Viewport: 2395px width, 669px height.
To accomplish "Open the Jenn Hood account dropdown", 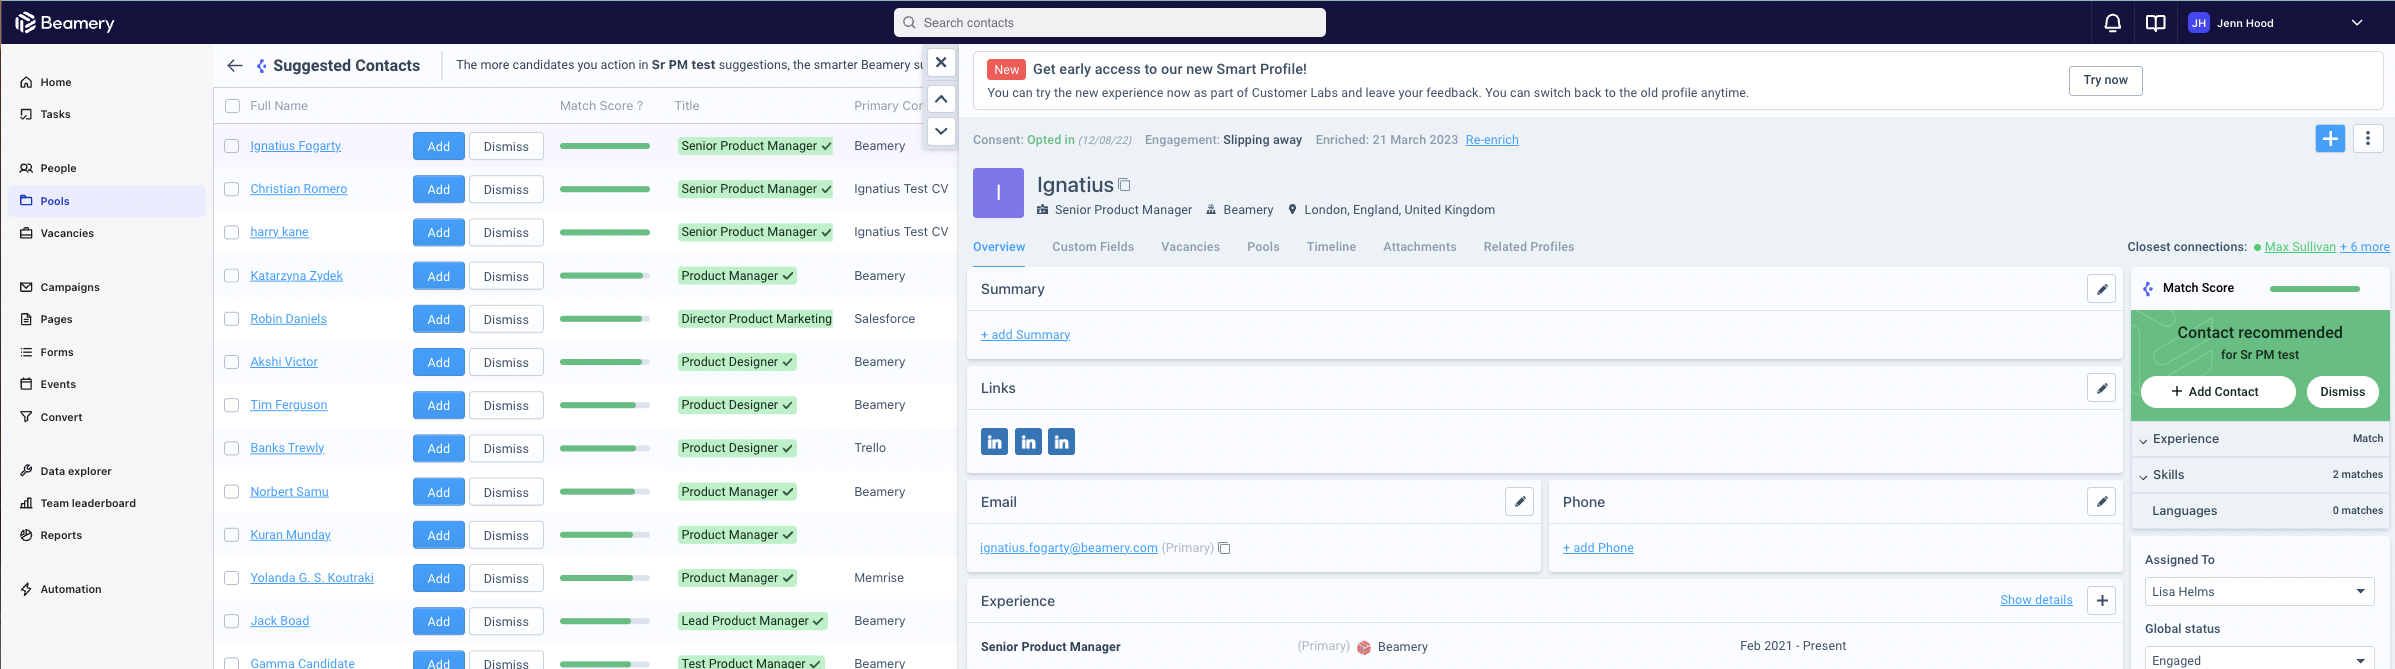I will pos(2275,23).
